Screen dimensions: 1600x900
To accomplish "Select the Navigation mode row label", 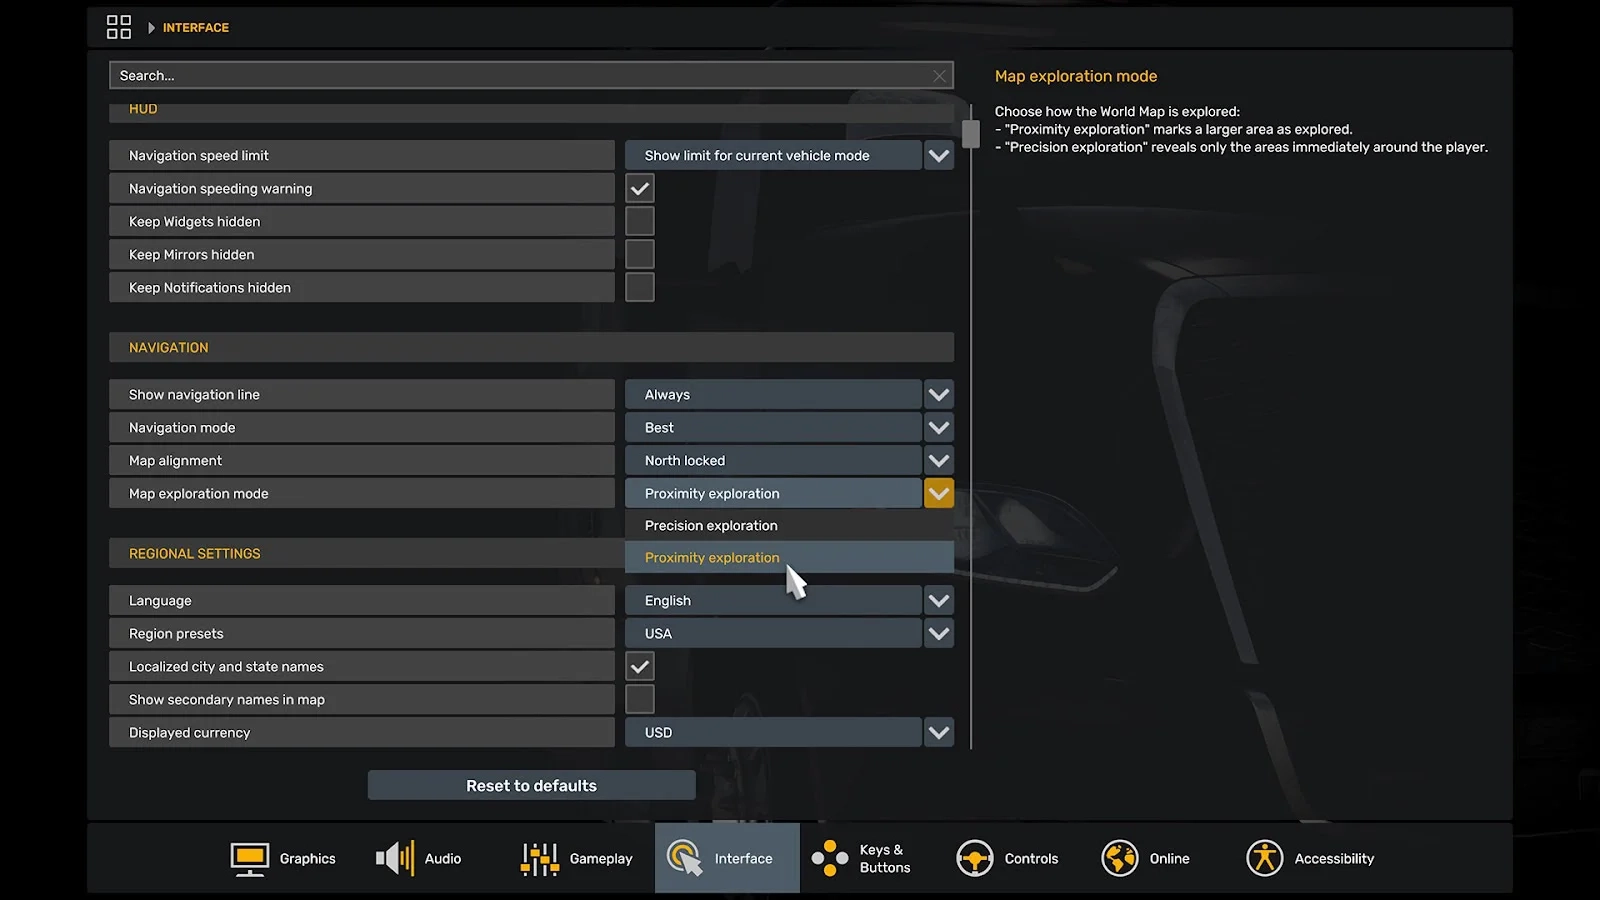I will [x=362, y=427].
